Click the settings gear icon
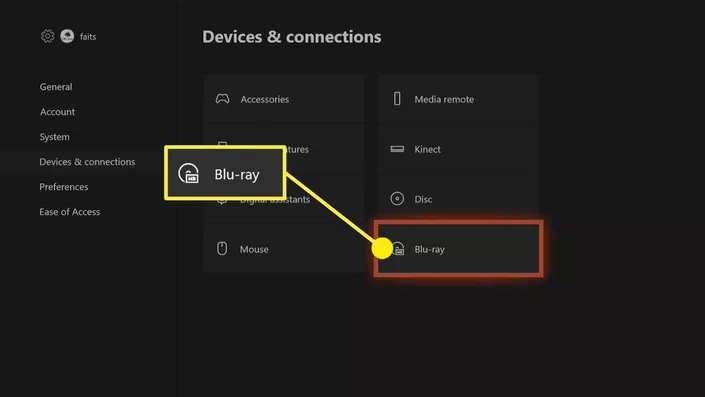The image size is (705, 397). [47, 36]
